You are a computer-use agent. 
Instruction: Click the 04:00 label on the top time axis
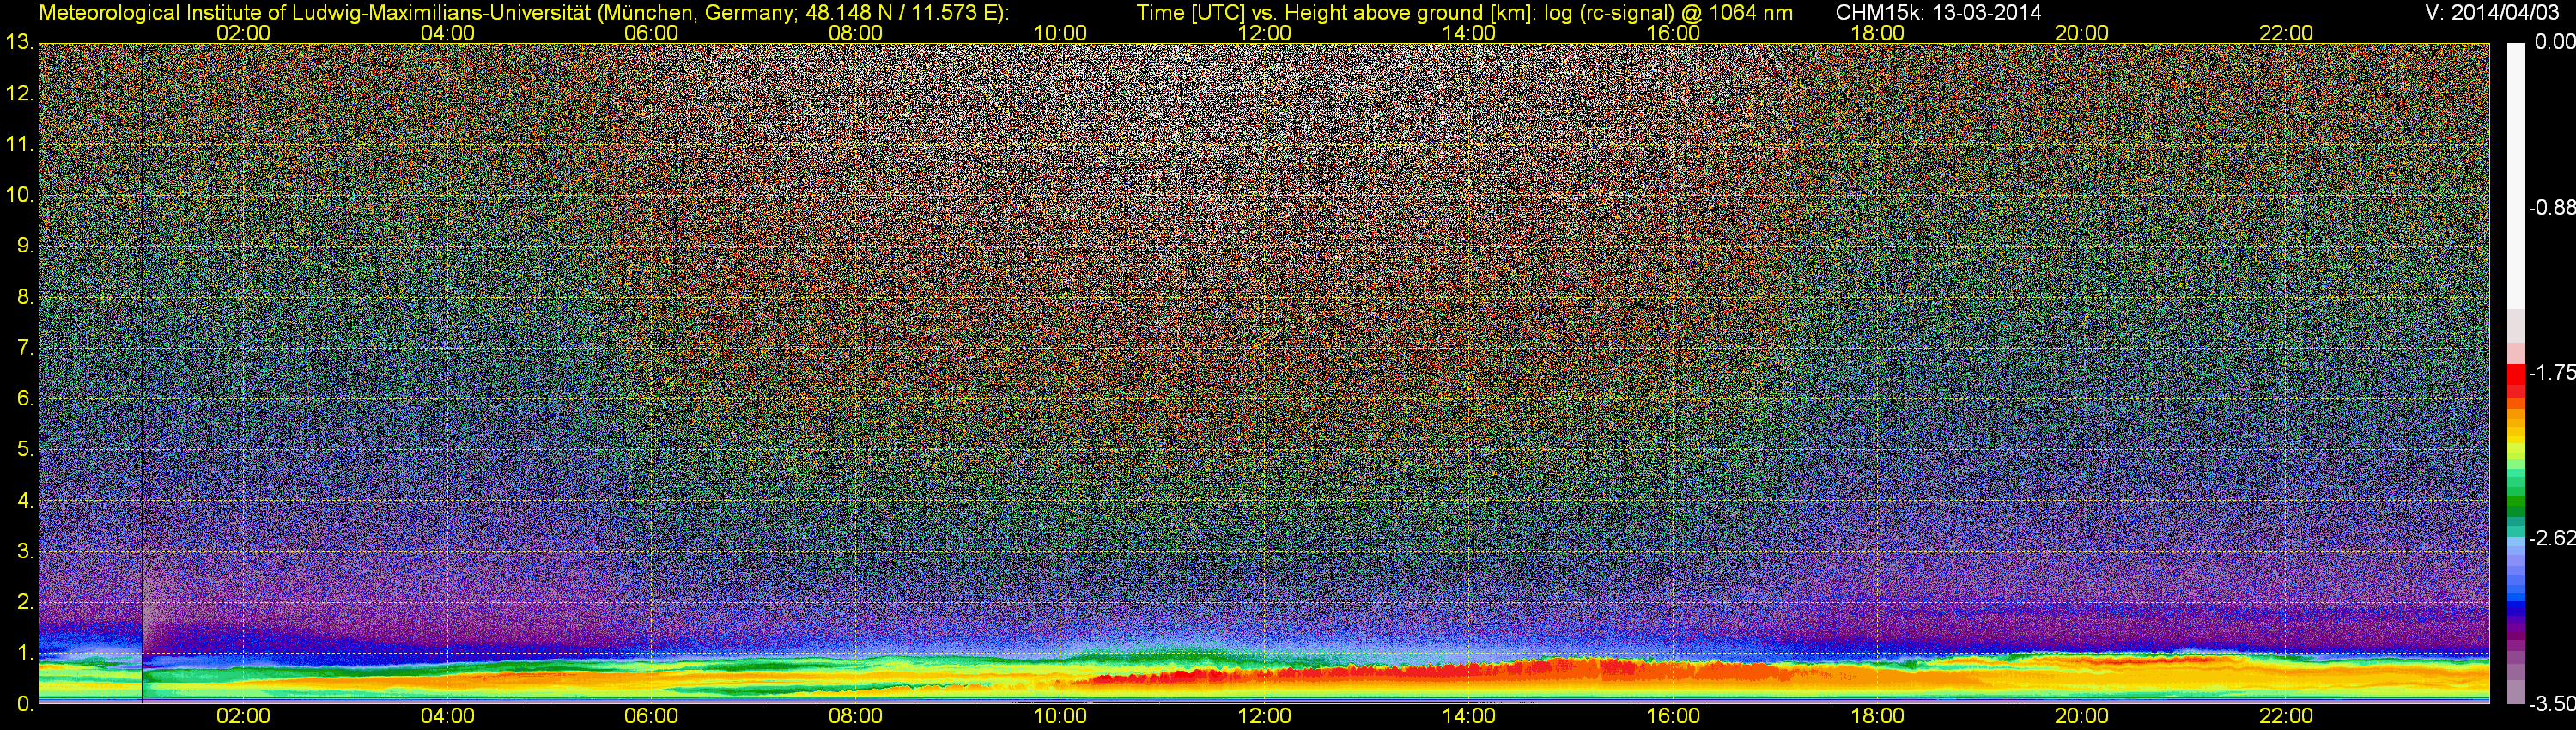pos(447,33)
